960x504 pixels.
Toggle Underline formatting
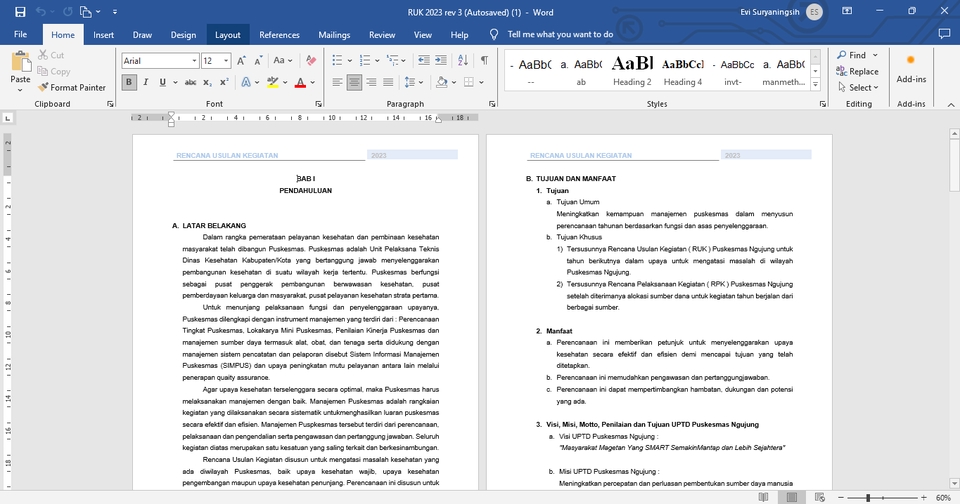click(162, 82)
